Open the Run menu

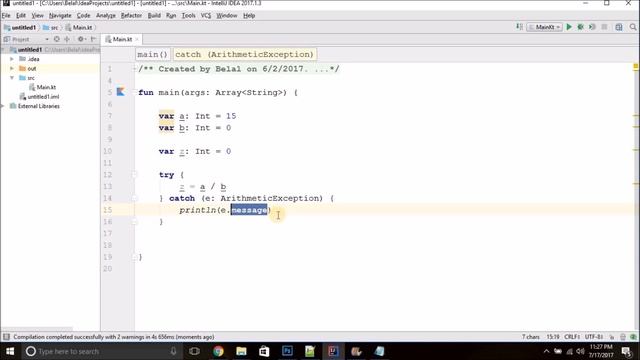tap(171, 16)
